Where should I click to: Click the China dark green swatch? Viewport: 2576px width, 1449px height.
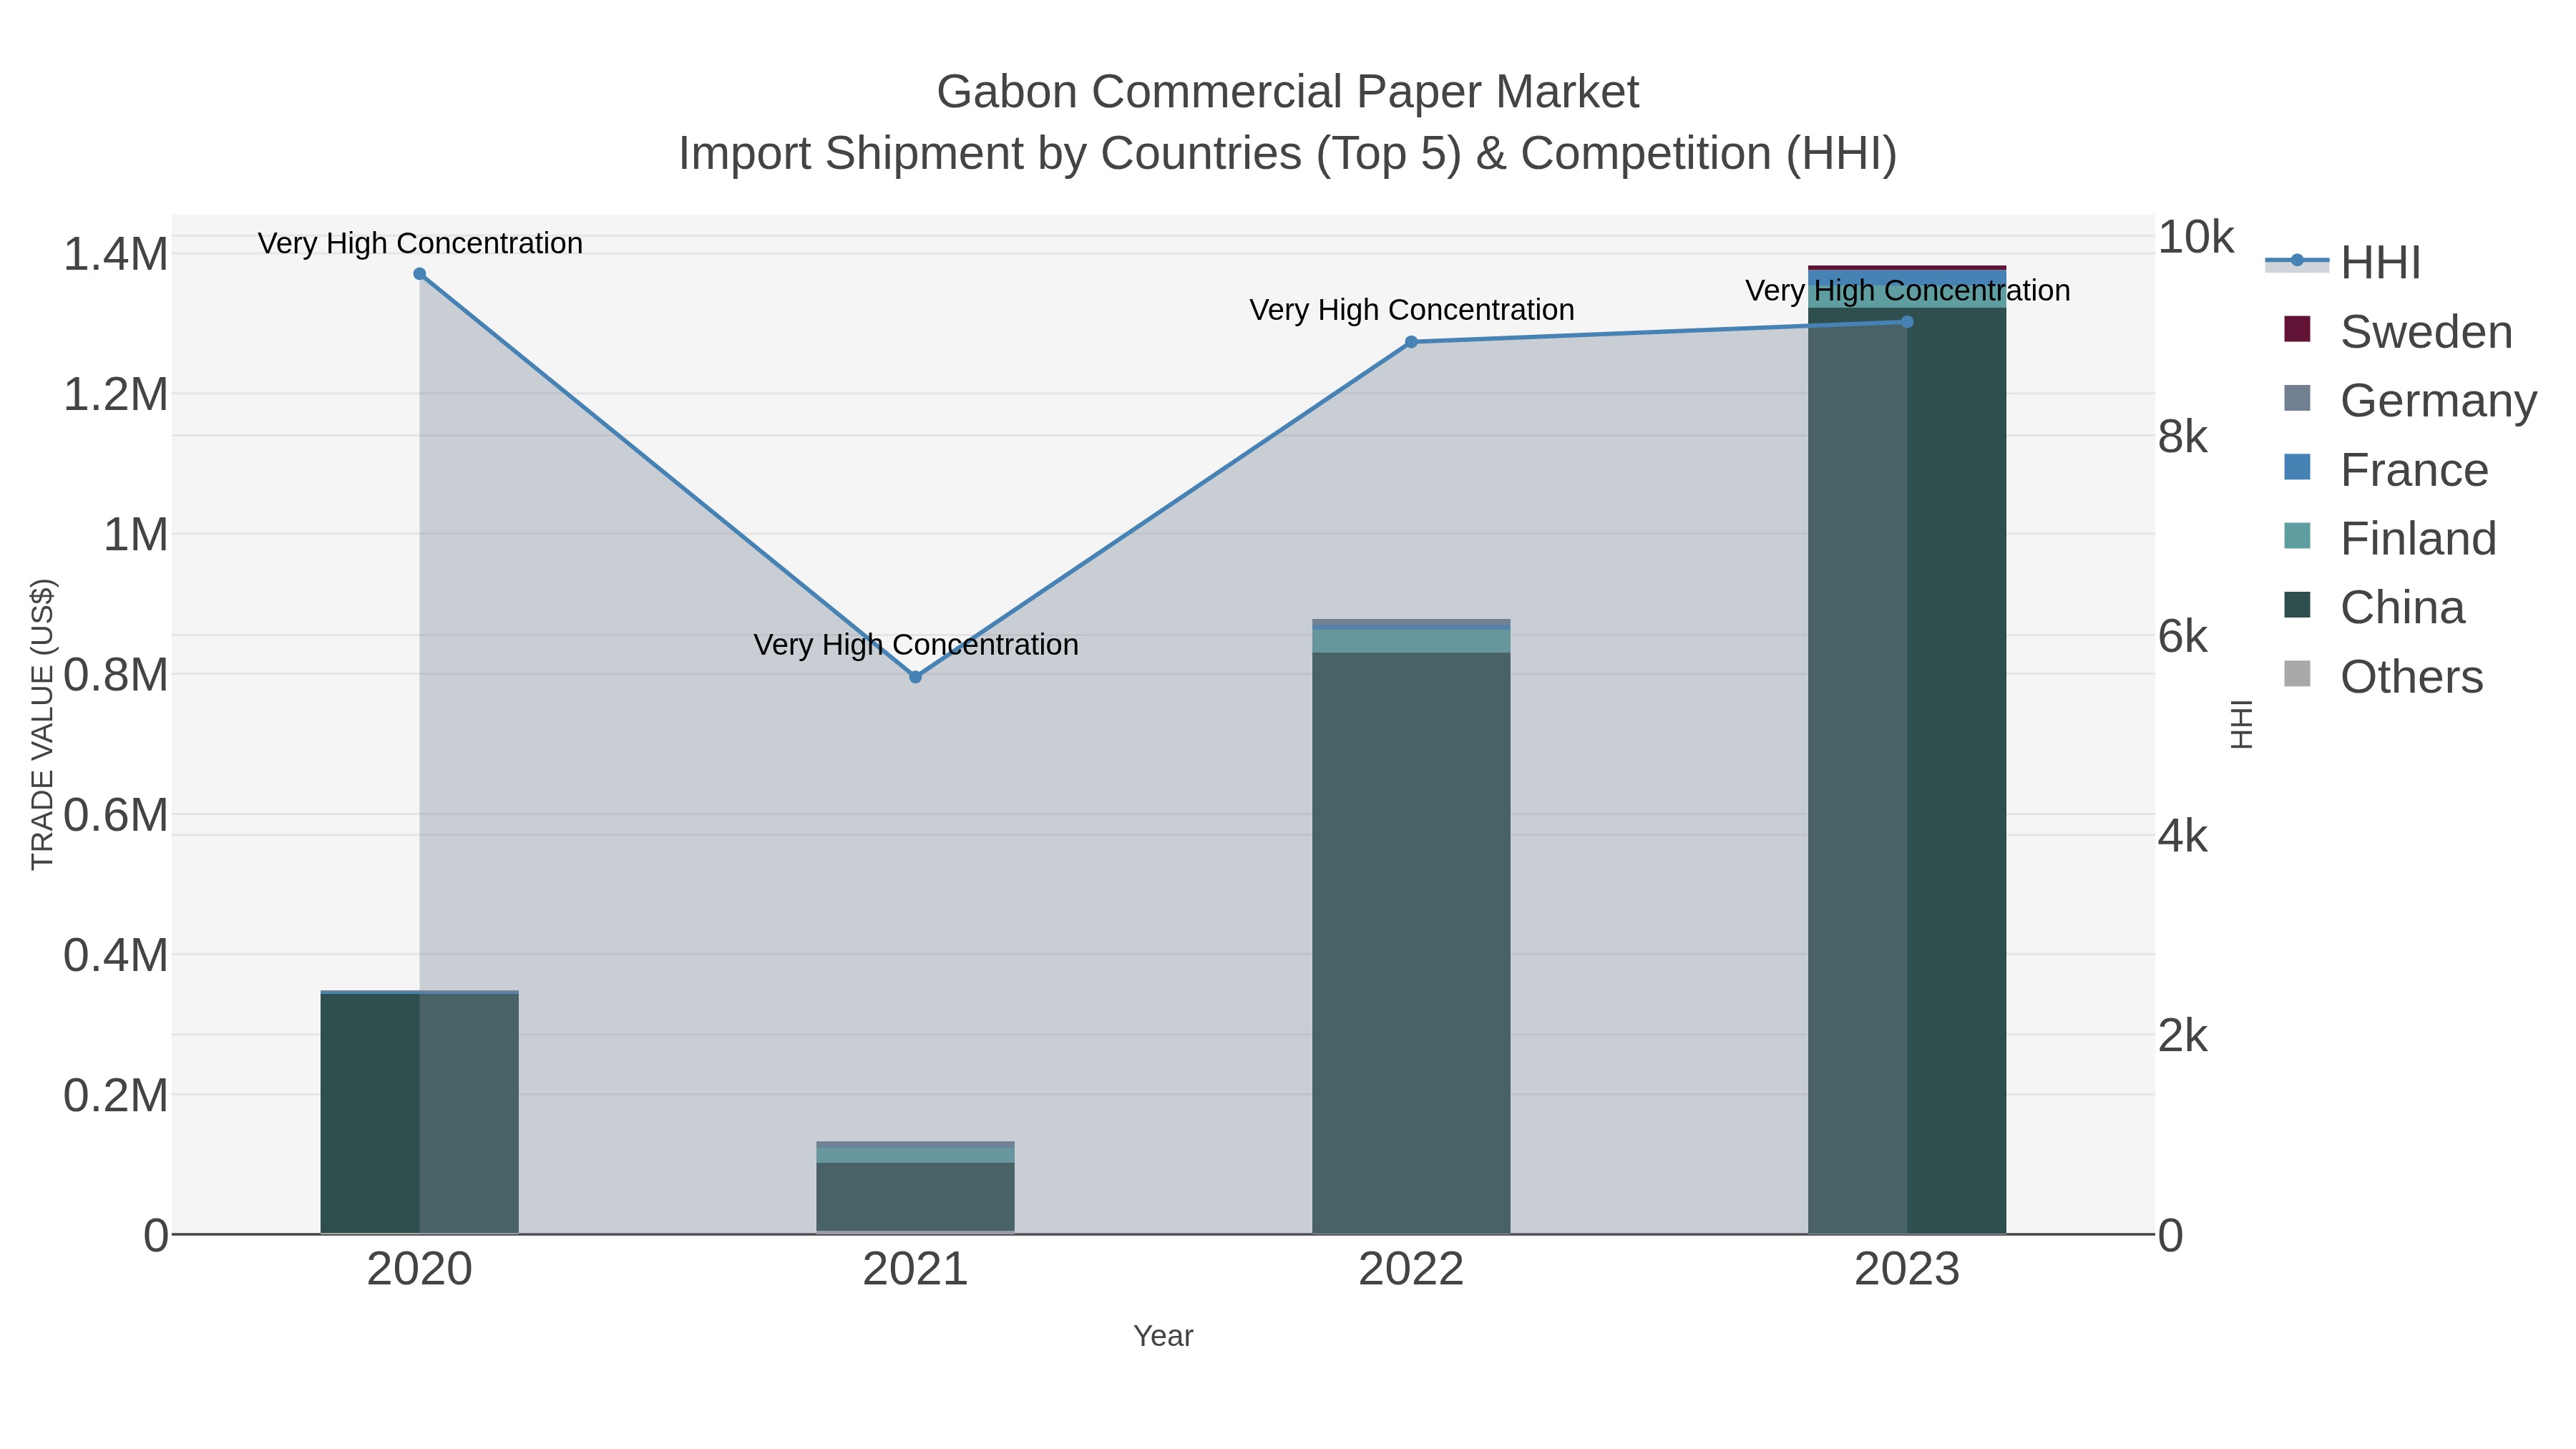coord(2298,605)
